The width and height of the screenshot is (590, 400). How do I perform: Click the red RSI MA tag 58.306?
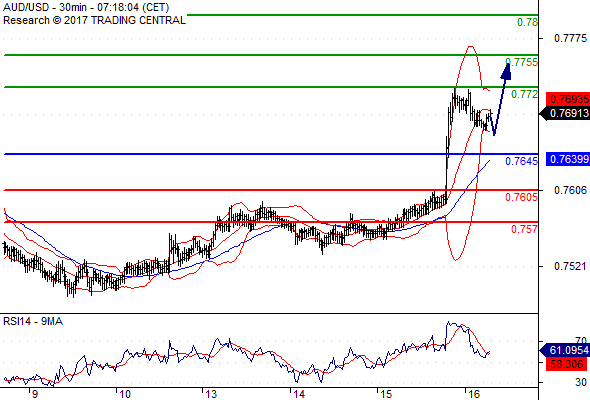(566, 364)
